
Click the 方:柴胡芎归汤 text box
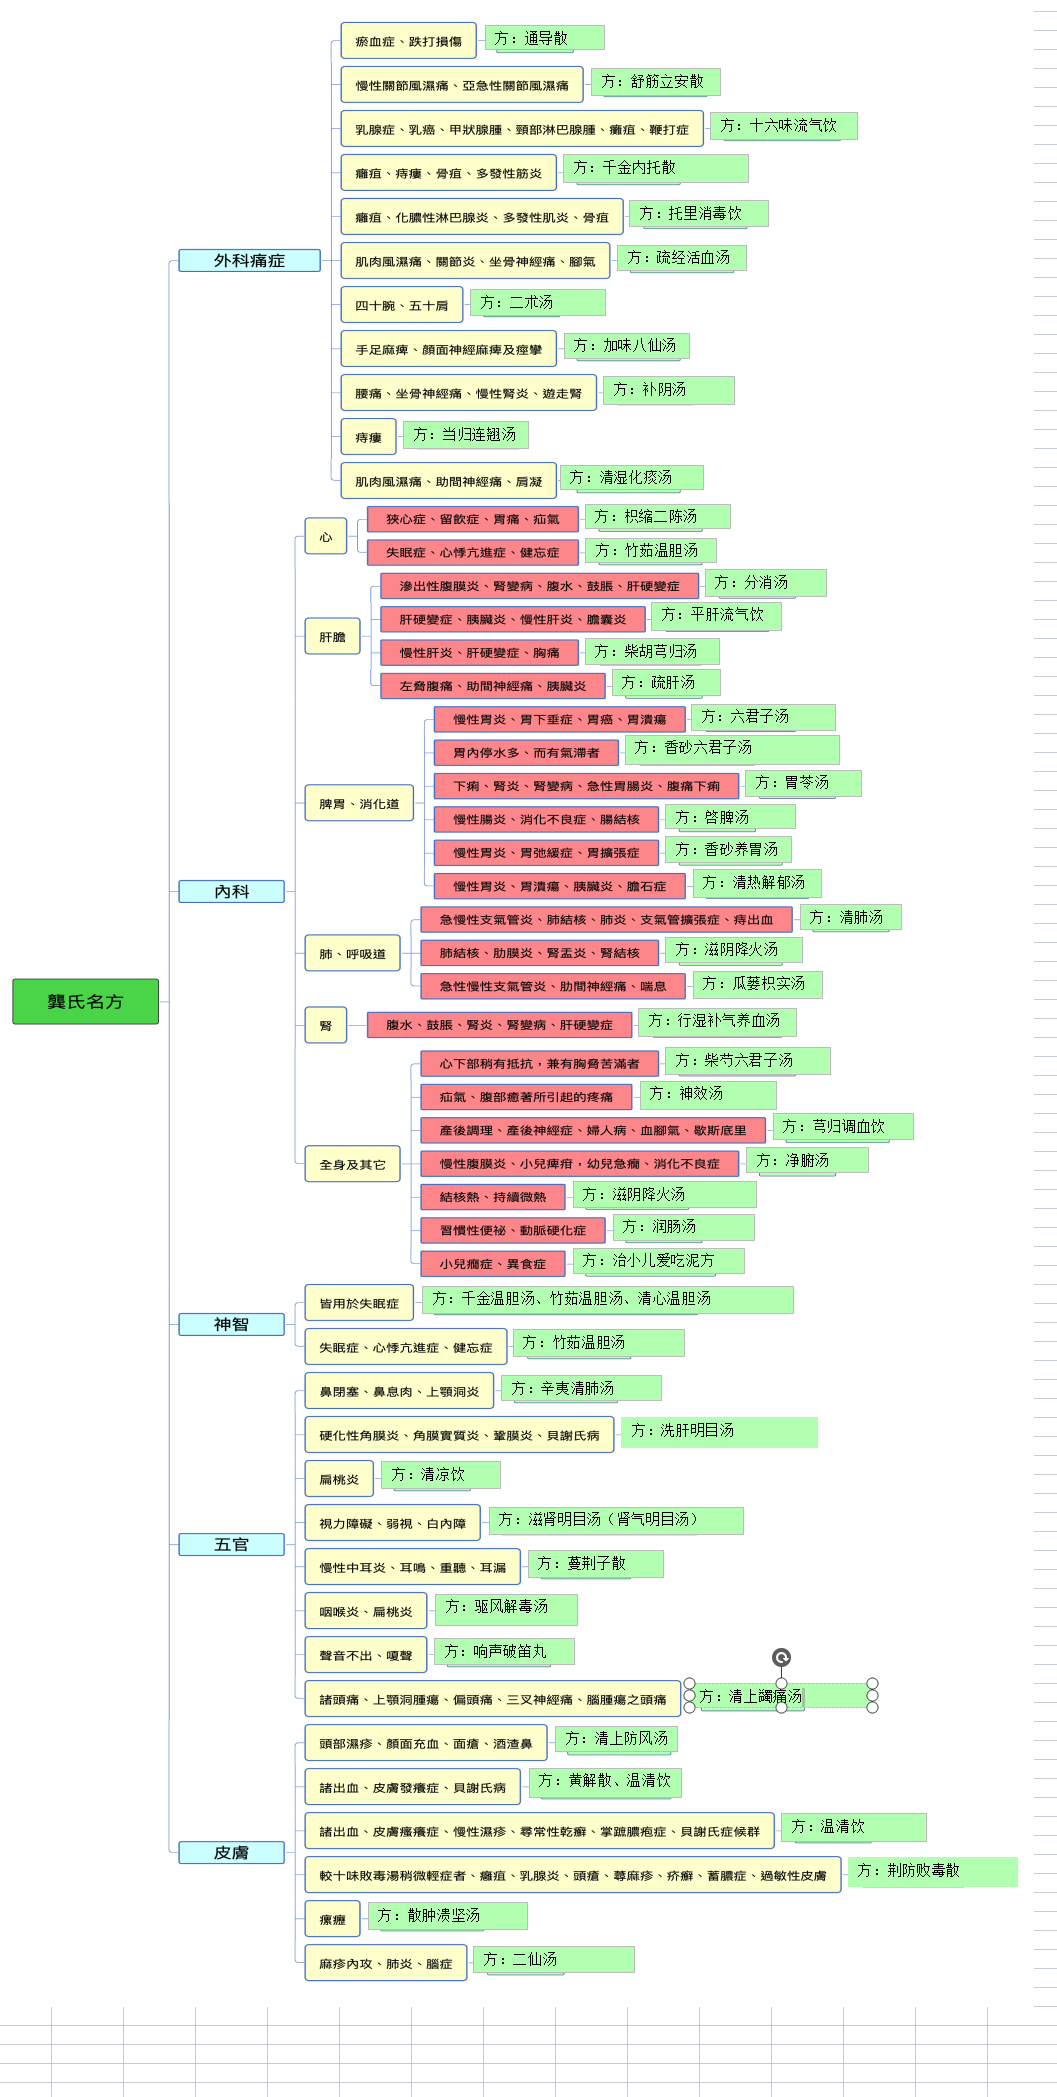point(653,652)
